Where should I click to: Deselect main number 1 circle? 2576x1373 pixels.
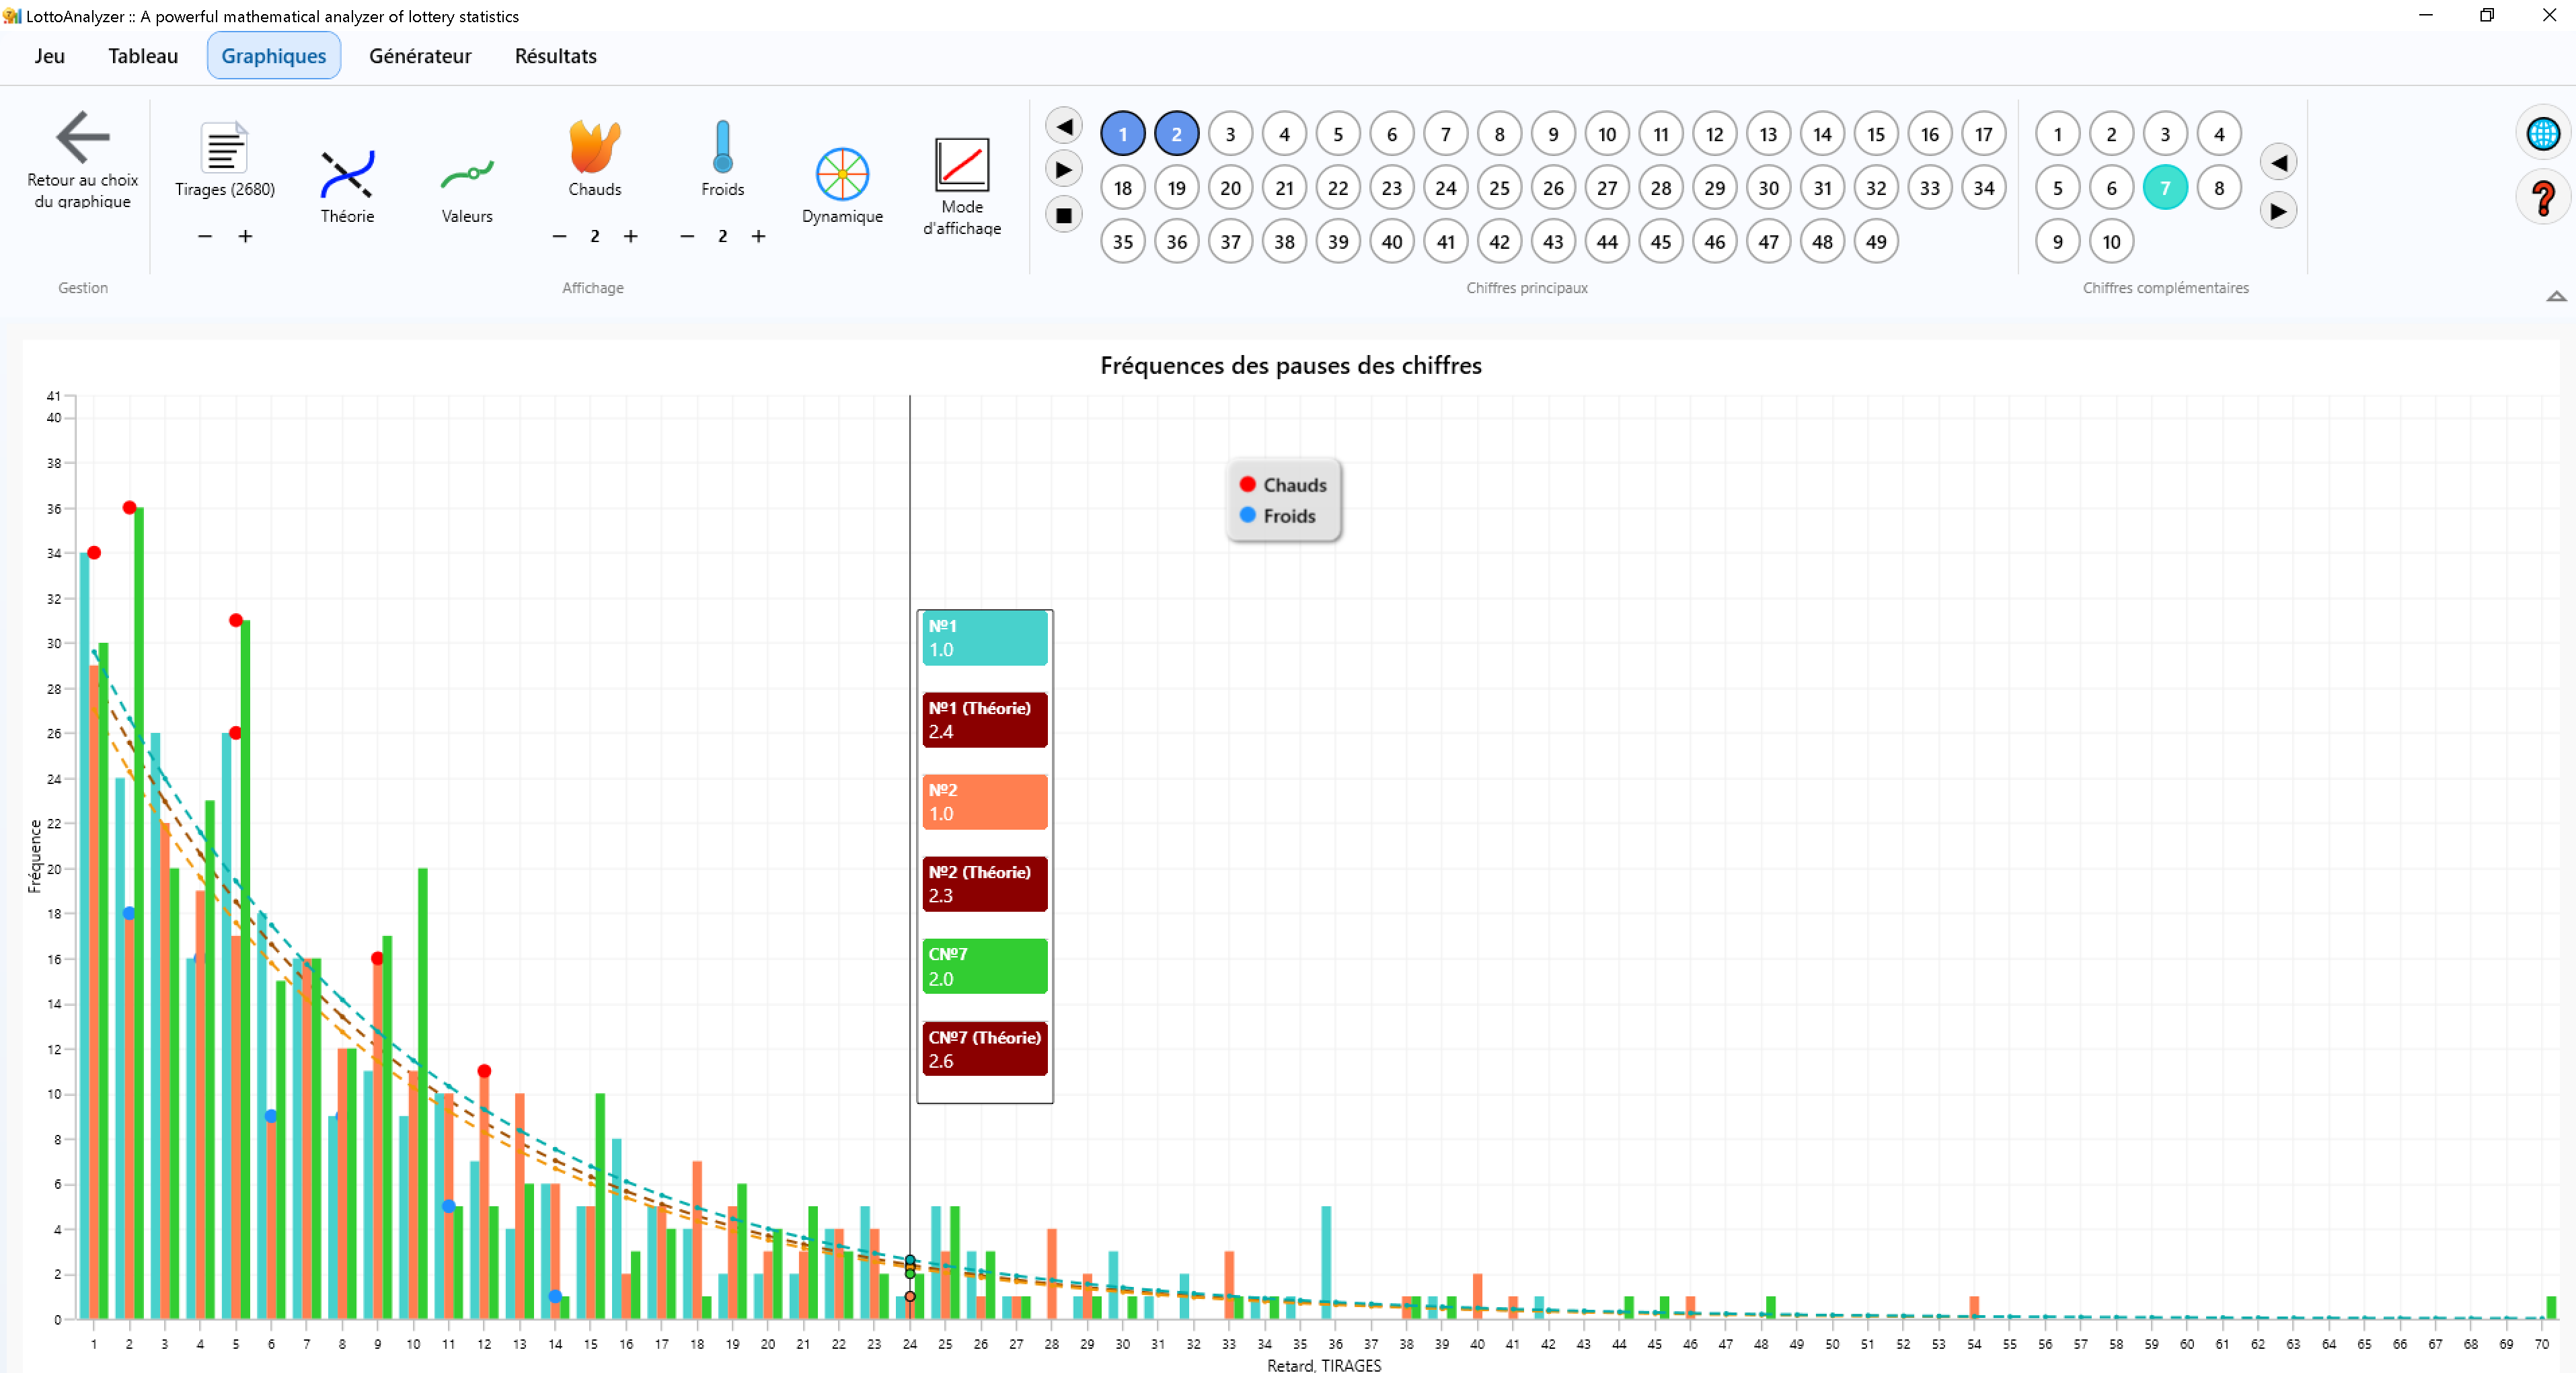tap(1122, 134)
